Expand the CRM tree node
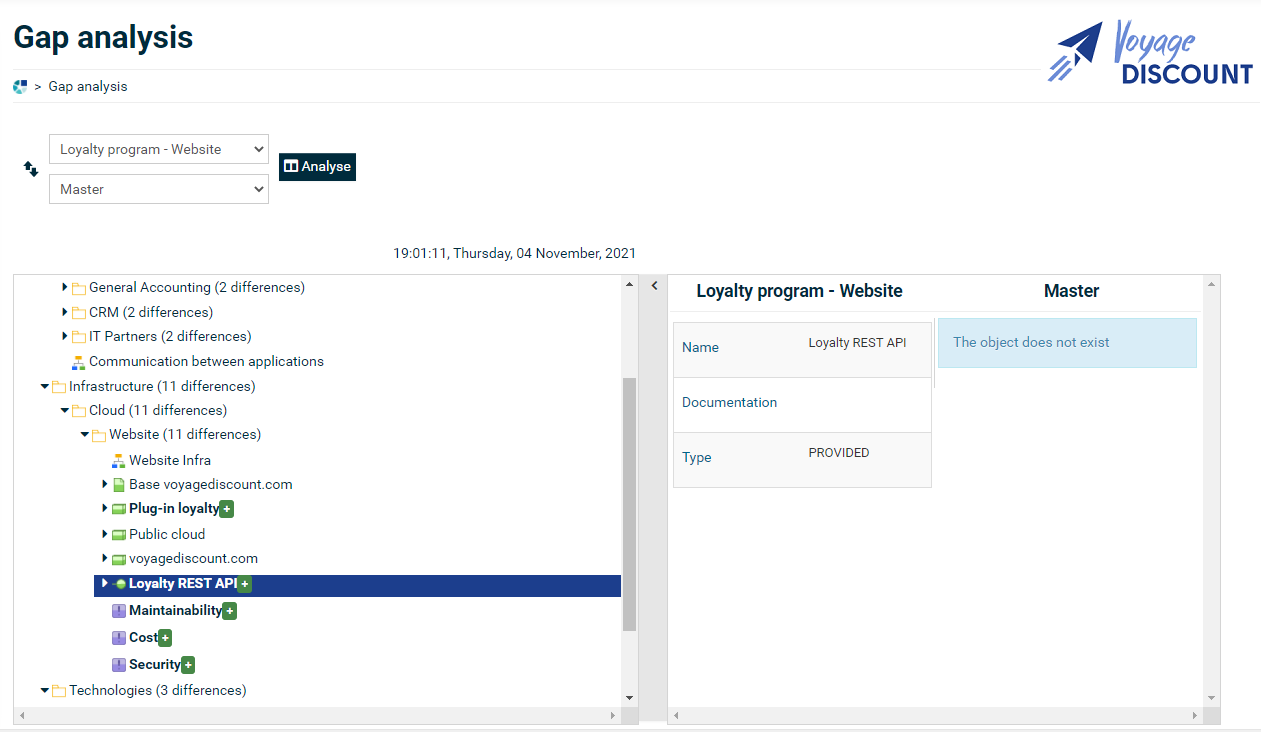 click(65, 313)
